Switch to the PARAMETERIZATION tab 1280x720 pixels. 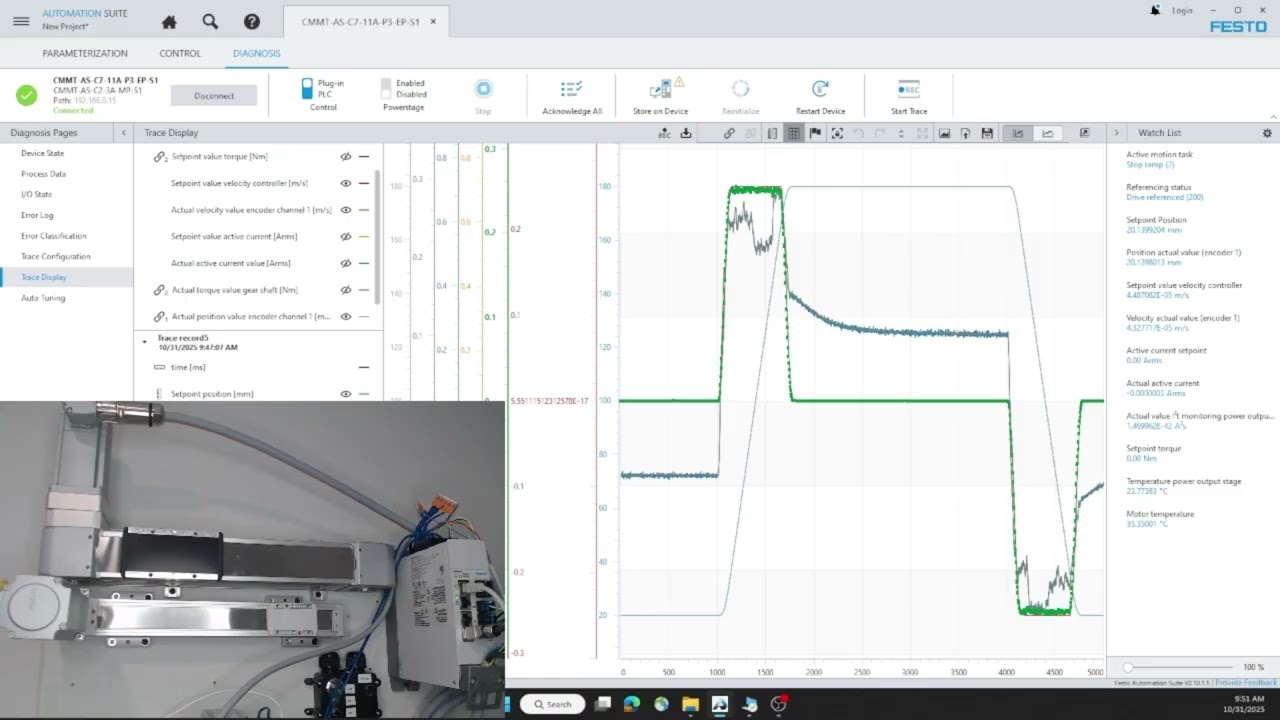(x=85, y=53)
